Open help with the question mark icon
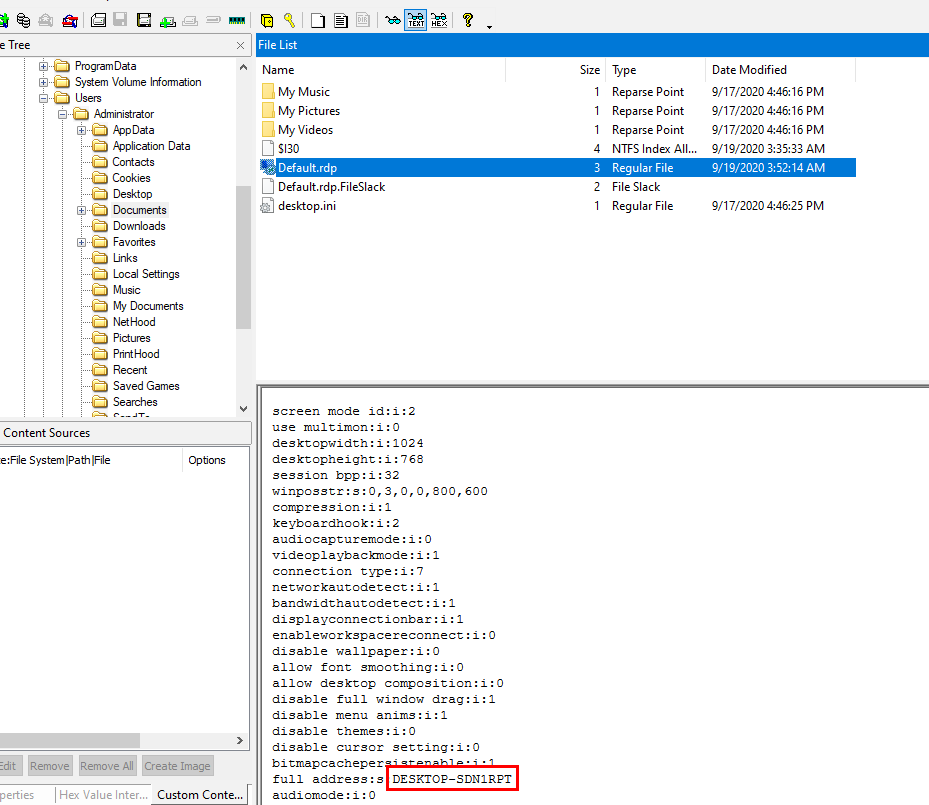The width and height of the screenshot is (929, 805). (x=468, y=20)
